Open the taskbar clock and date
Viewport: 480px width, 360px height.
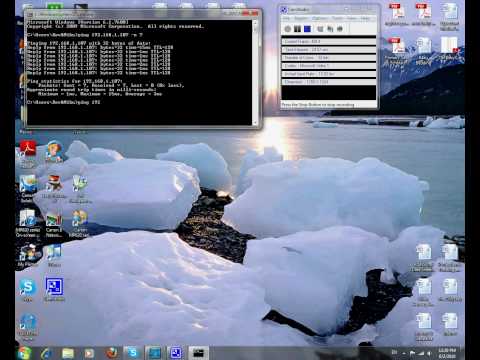click(x=447, y=353)
